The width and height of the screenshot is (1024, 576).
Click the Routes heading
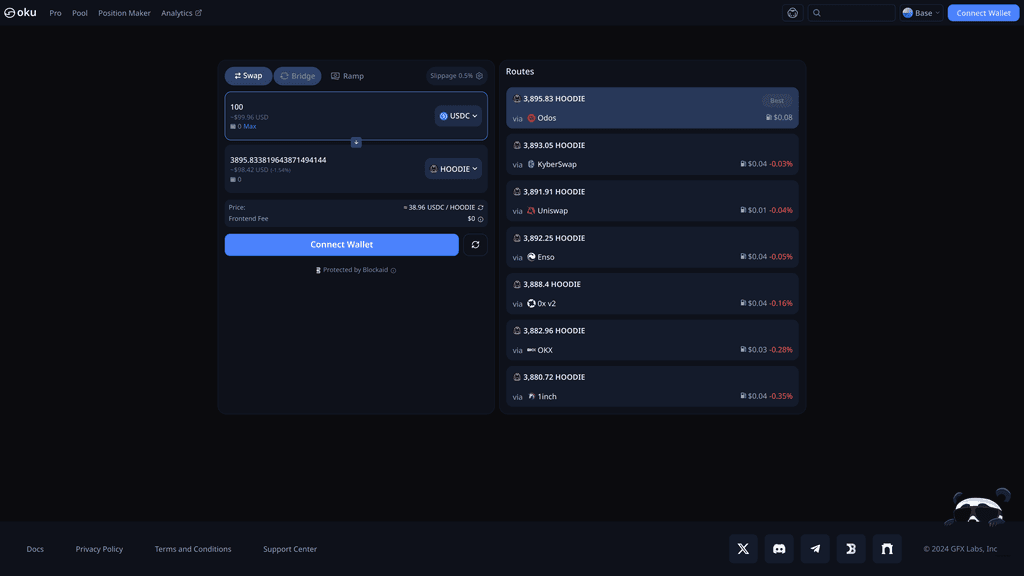coord(520,72)
